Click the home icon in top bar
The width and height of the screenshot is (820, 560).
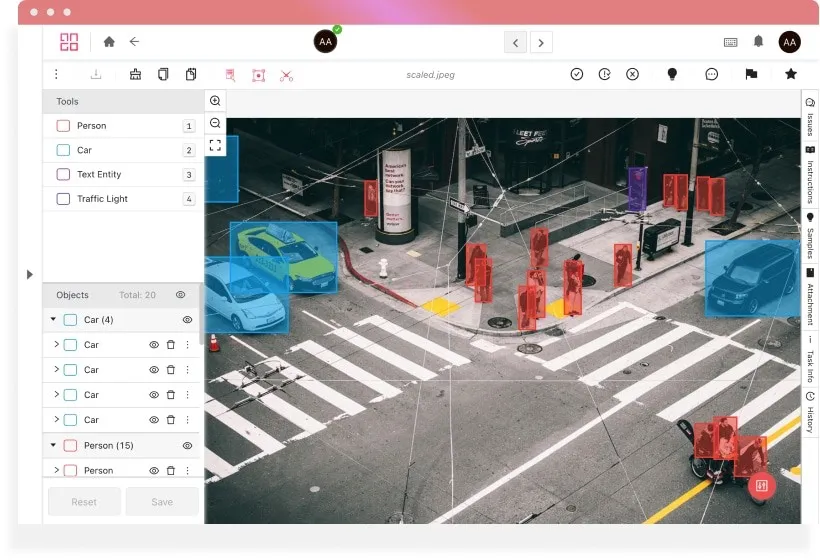pos(109,42)
